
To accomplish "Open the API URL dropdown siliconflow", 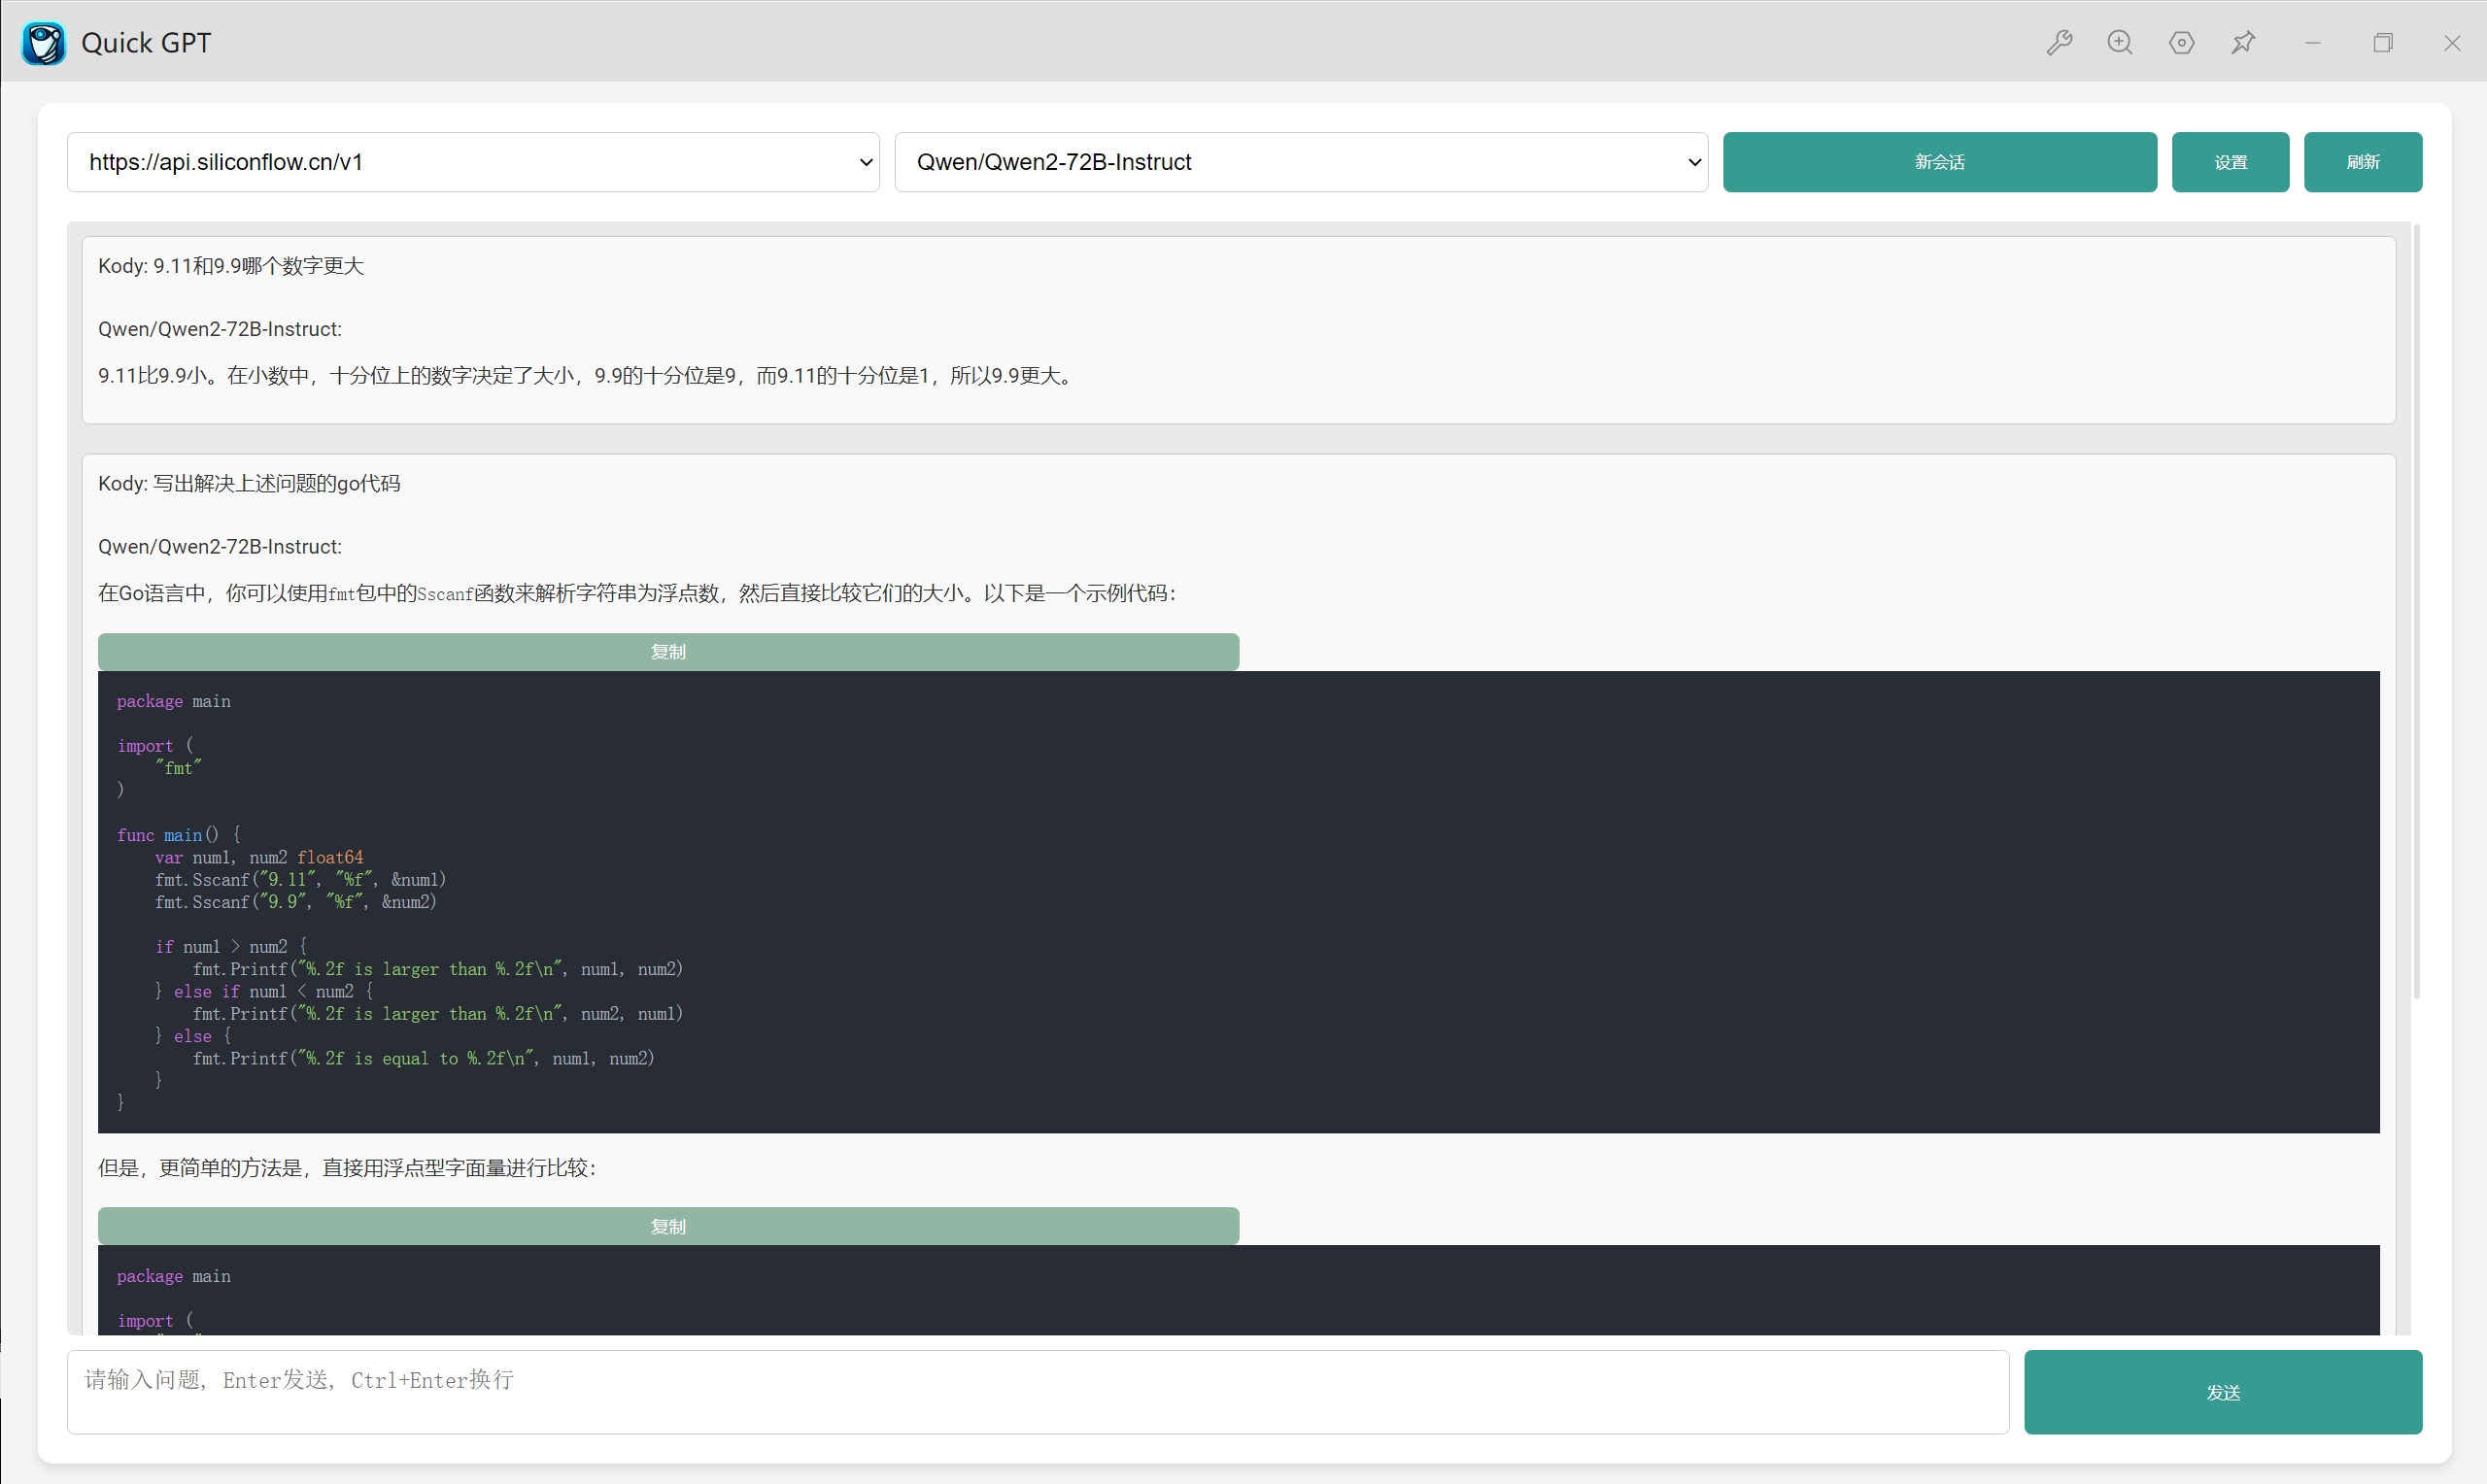I will pyautogui.click(x=473, y=162).
